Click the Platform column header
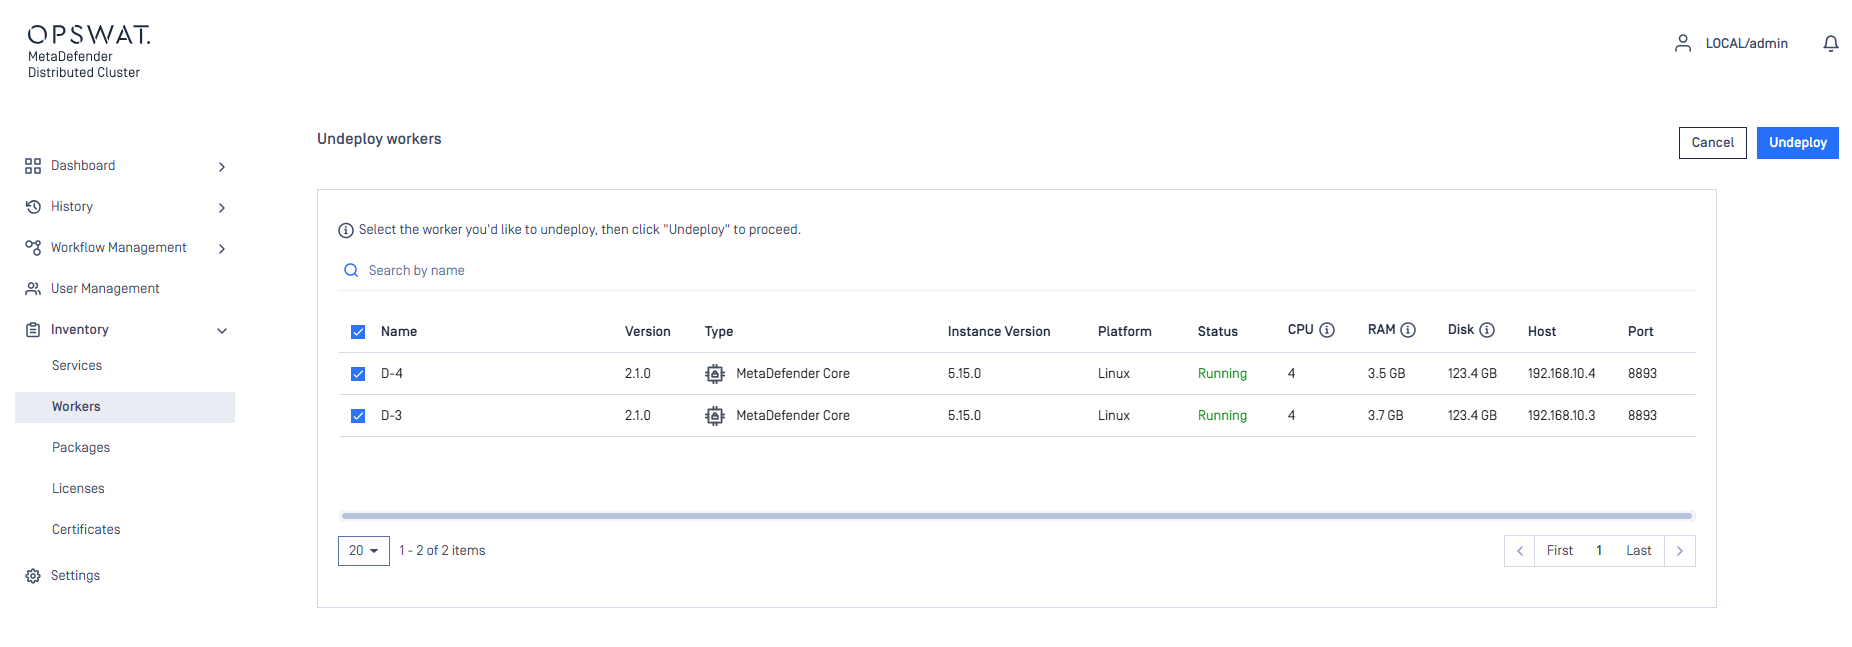This screenshot has height=647, width=1852. (1125, 332)
